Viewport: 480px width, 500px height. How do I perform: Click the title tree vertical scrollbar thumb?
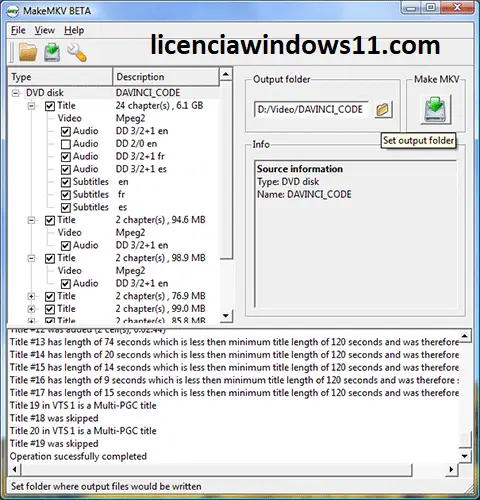click(x=226, y=169)
